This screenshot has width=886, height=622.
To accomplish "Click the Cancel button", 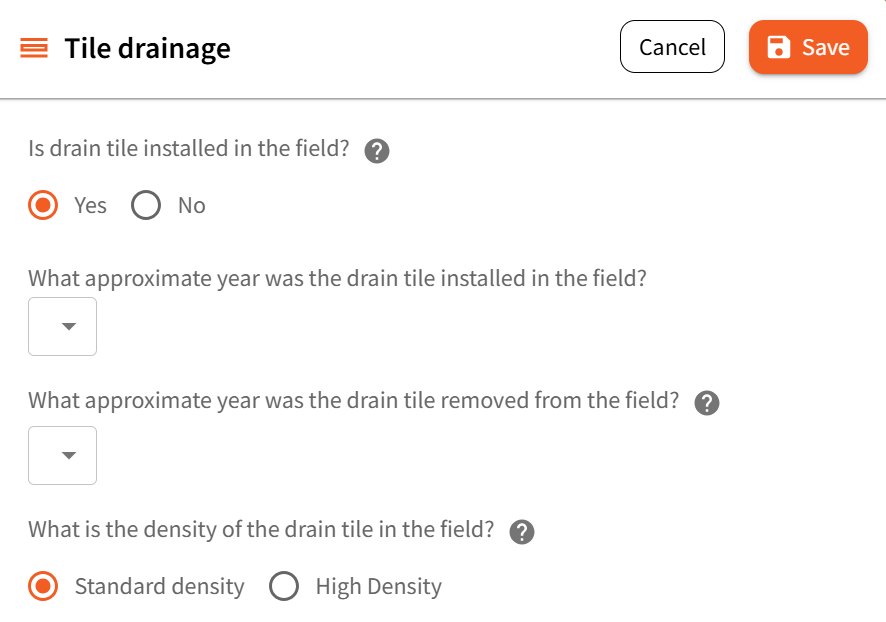I will [x=672, y=47].
